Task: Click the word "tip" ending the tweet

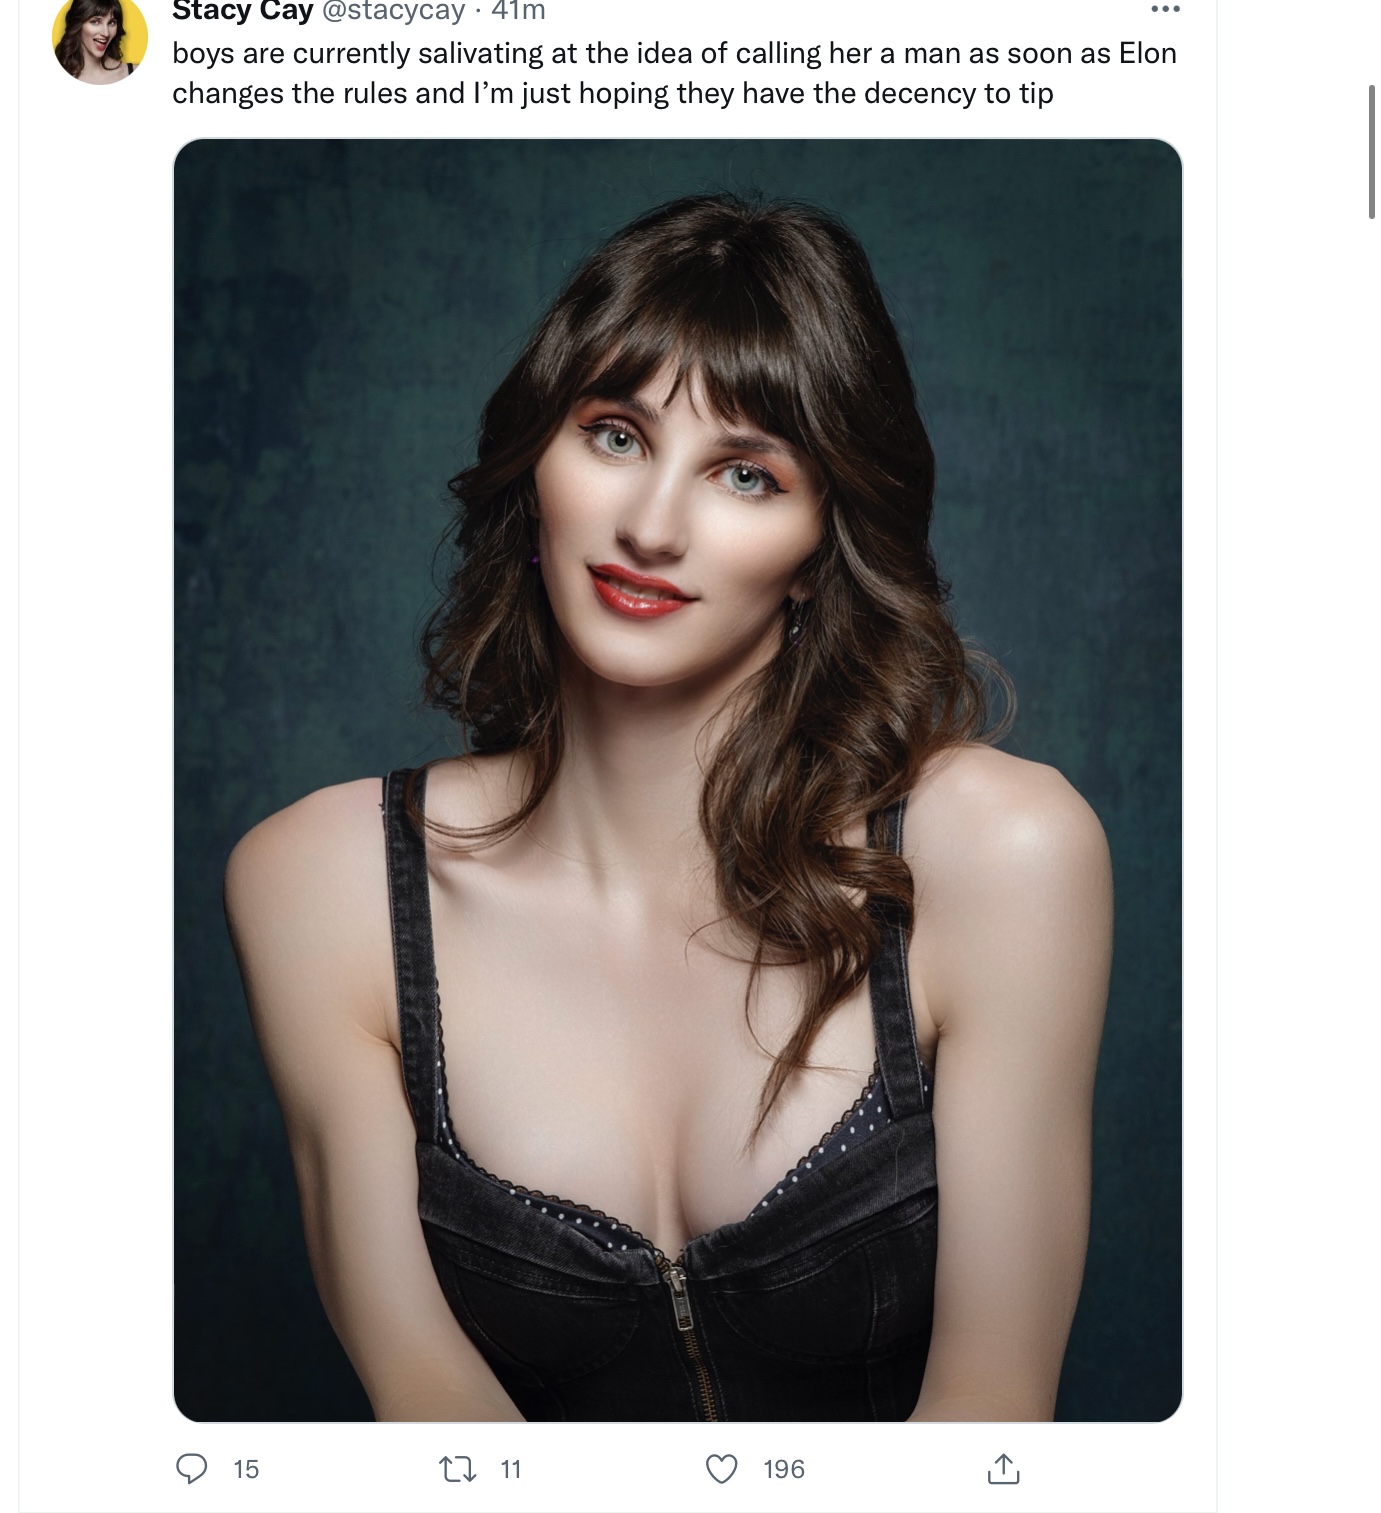Action: pos(1036,94)
